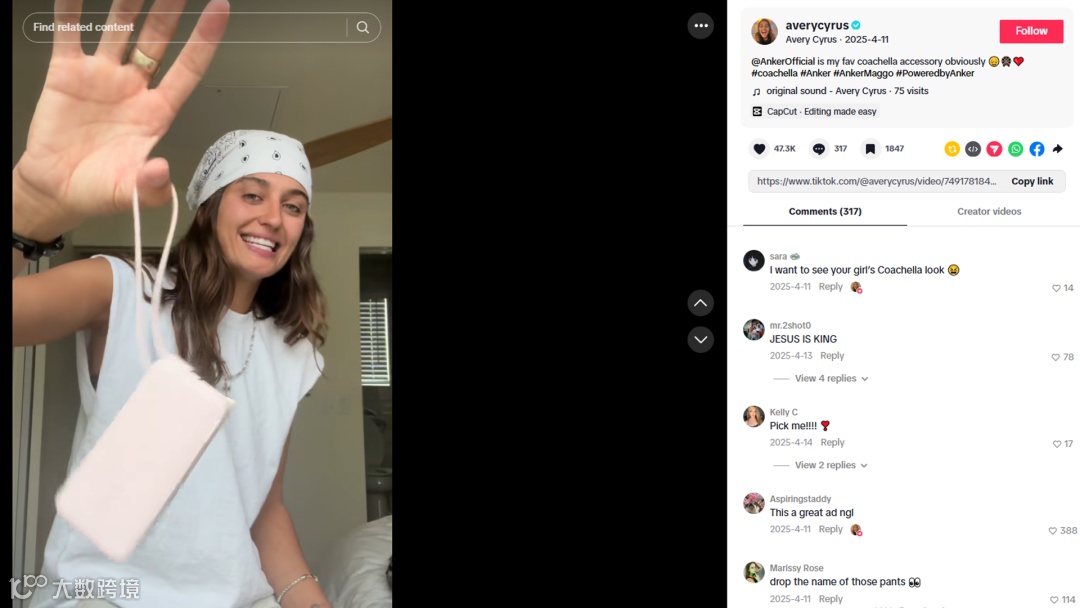Viewport: 1080px width, 608px height.
Task: Select the Comments (317) tab
Action: click(825, 211)
